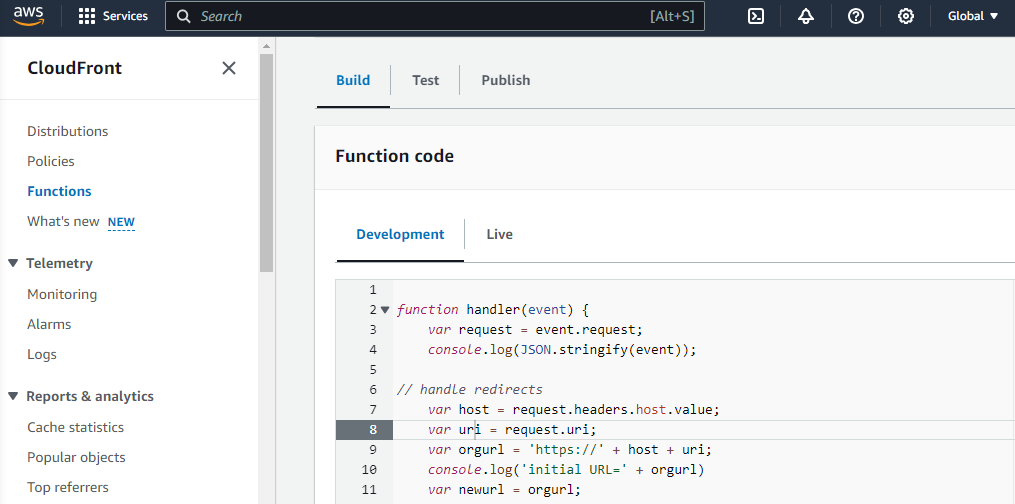The image size is (1015, 504).
Task: Click the search magnifier icon
Action: [x=184, y=16]
